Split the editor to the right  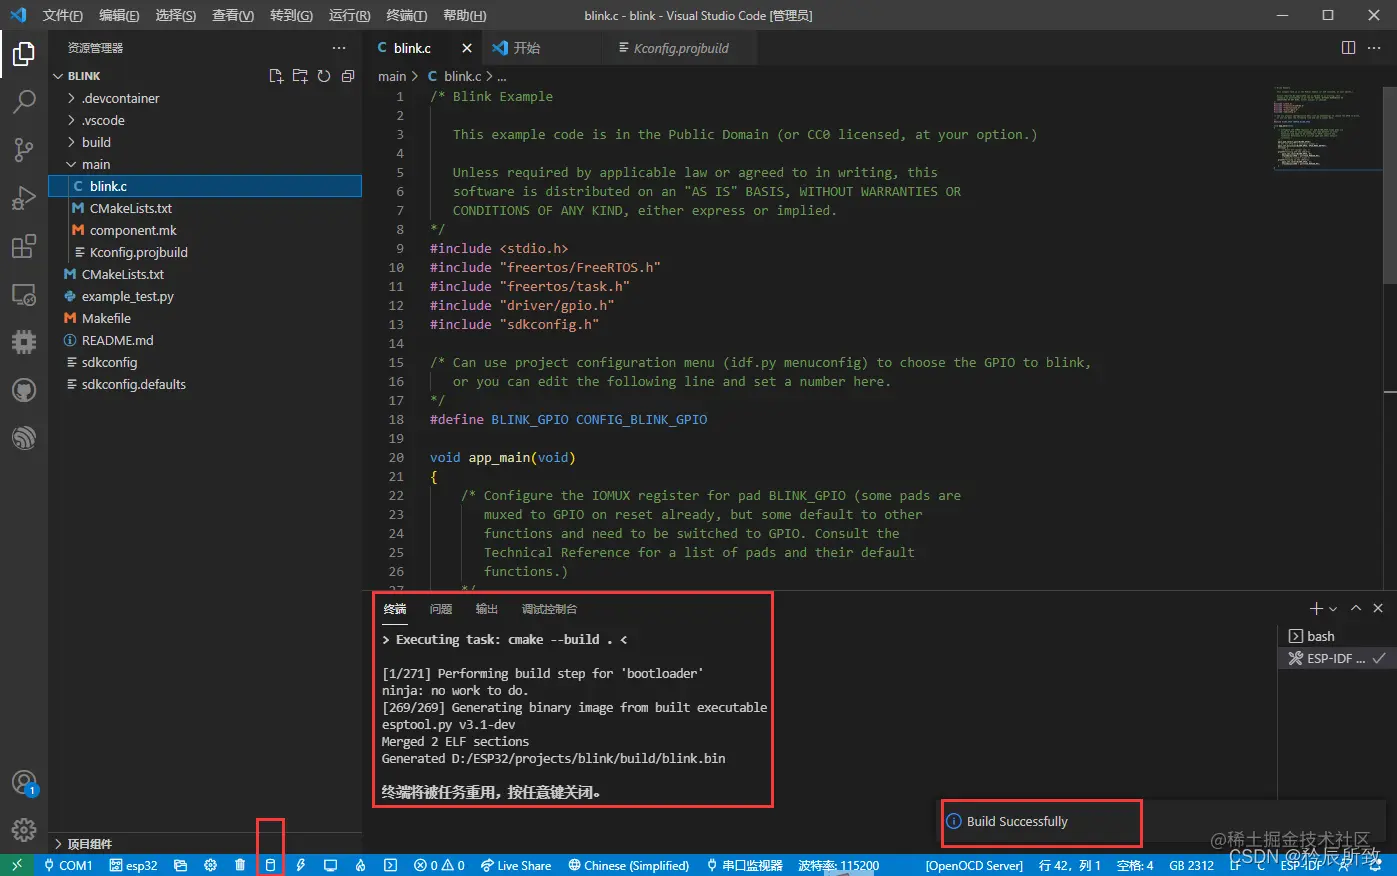click(1348, 48)
